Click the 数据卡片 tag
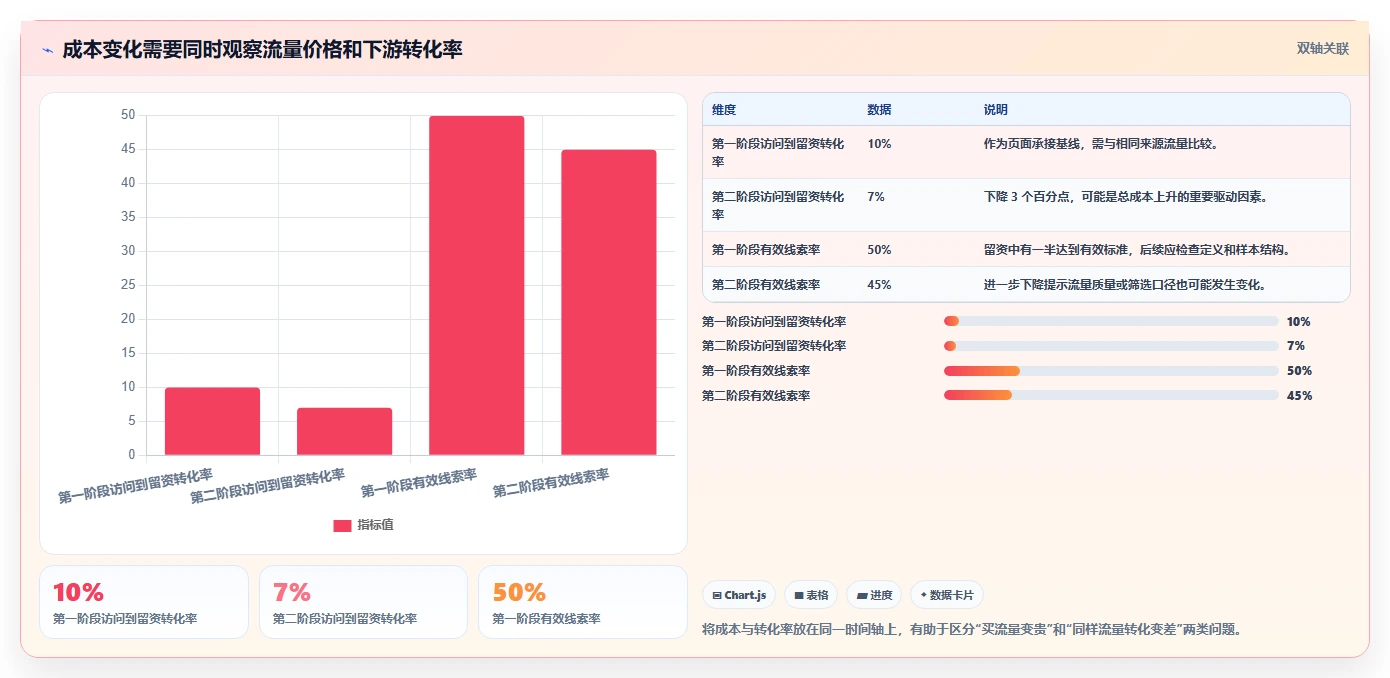The width and height of the screenshot is (1390, 678). tap(947, 595)
